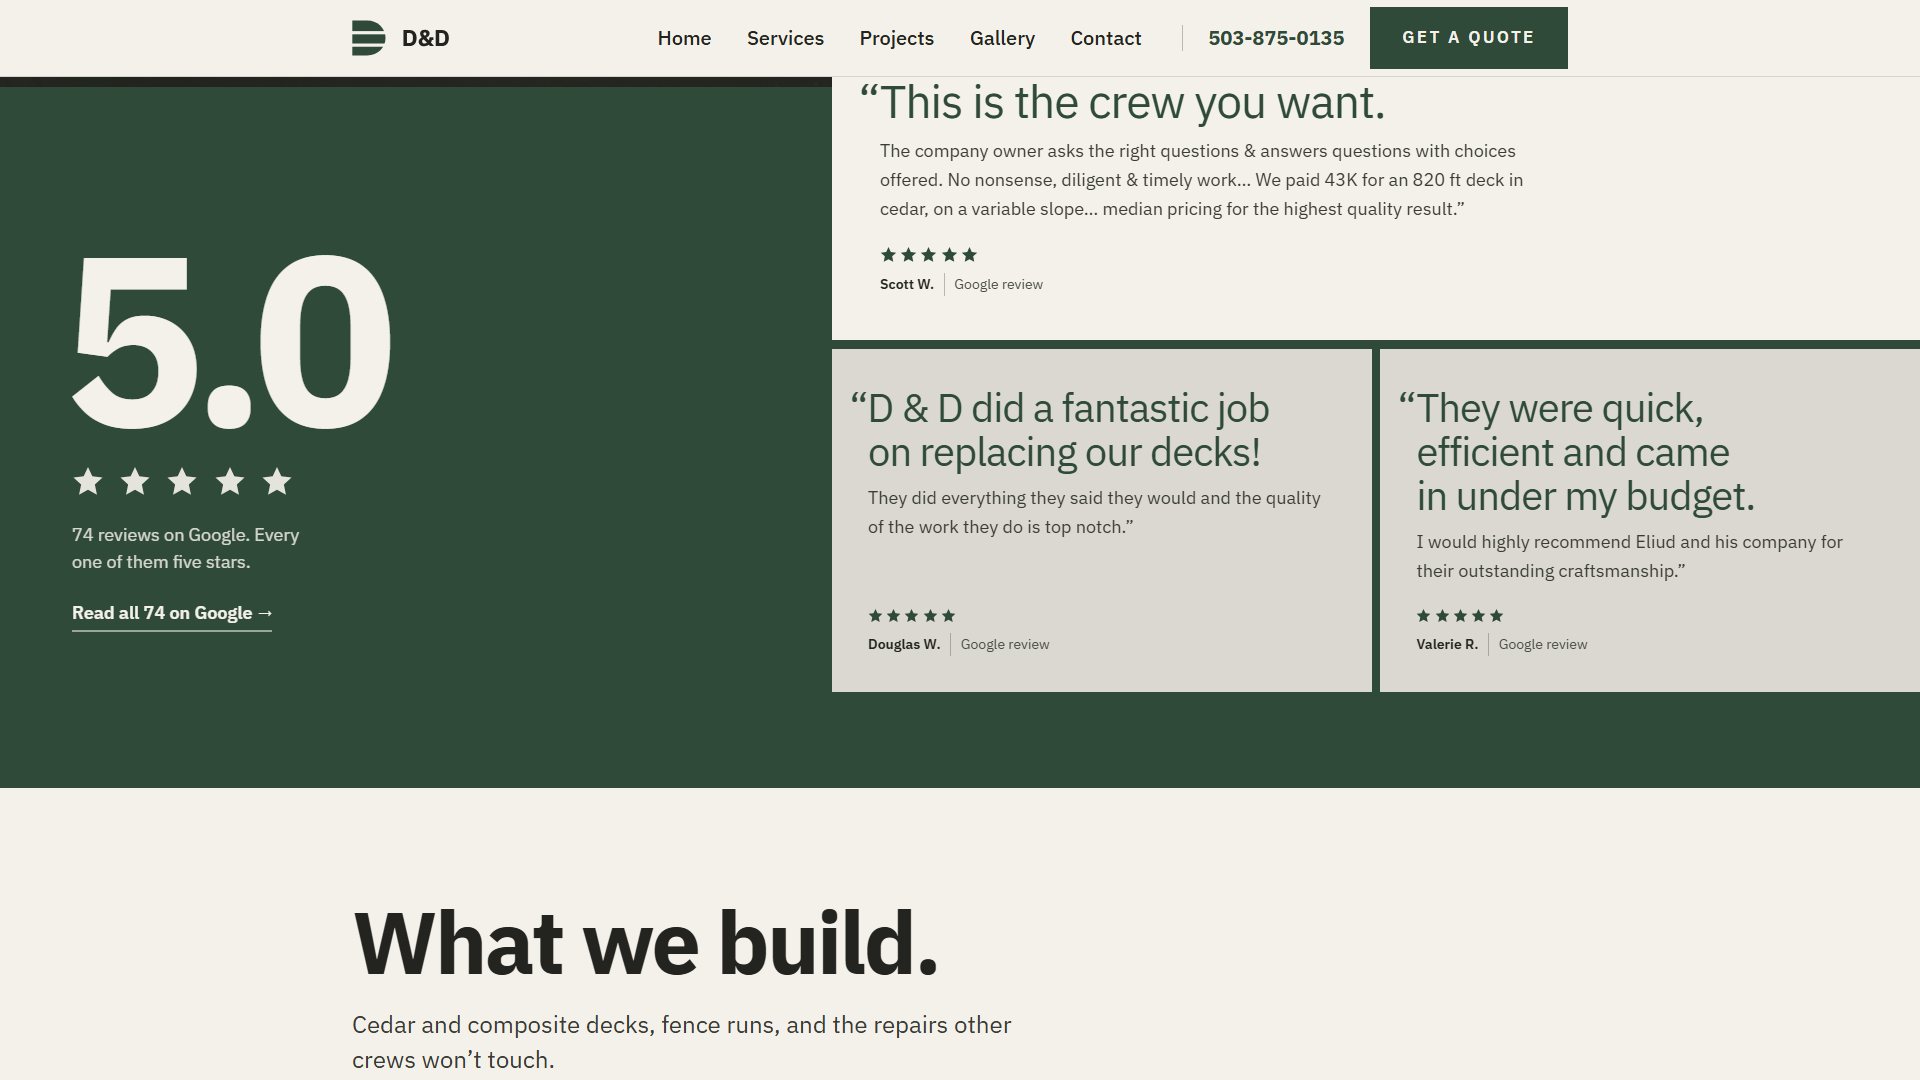This screenshot has width=1920, height=1080.
Task: Call the phone number 503-875-0135
Action: tap(1276, 38)
